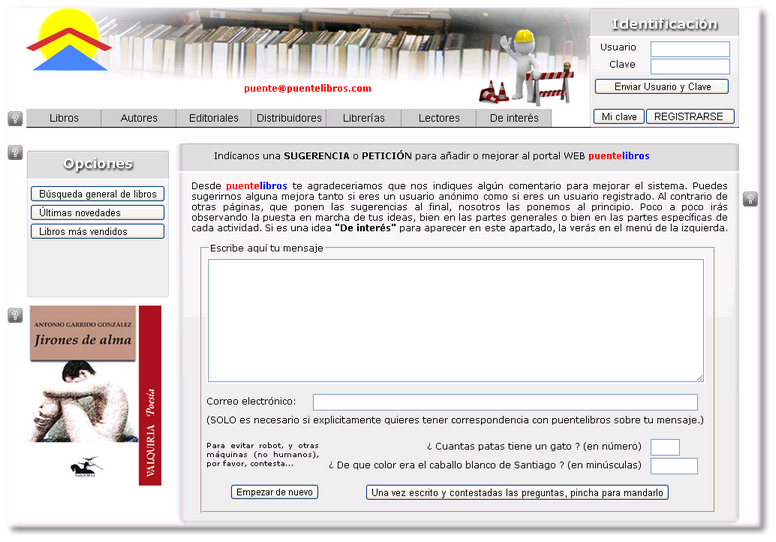
Task: Open Últimas novedades option
Action: 97,213
